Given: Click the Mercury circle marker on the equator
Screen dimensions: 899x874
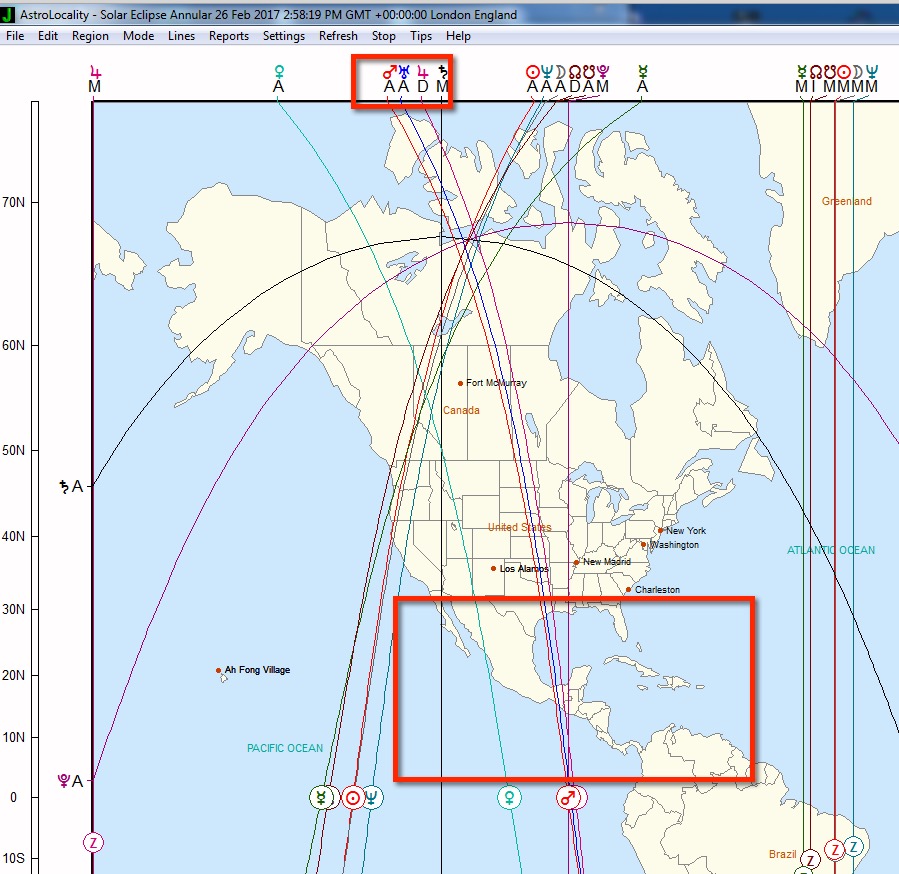Looking at the screenshot, I should click(x=322, y=797).
